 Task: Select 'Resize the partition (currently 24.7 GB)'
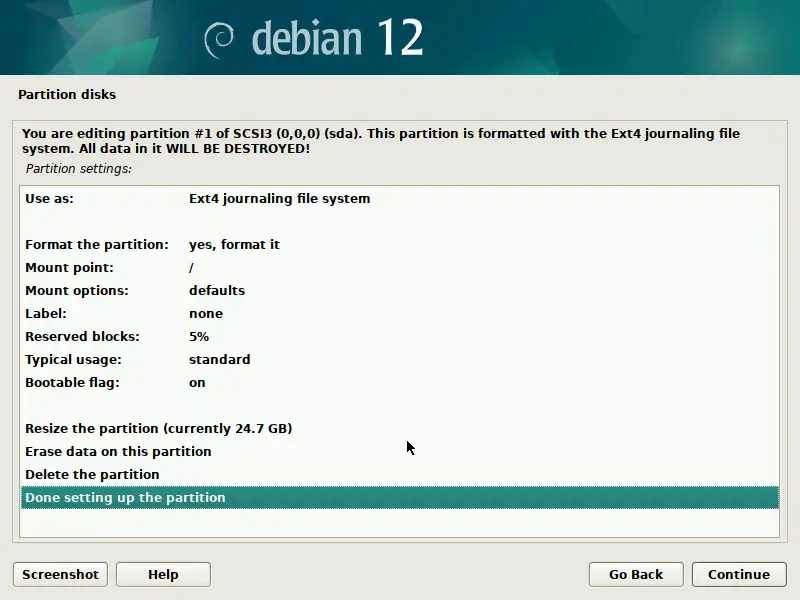399,428
